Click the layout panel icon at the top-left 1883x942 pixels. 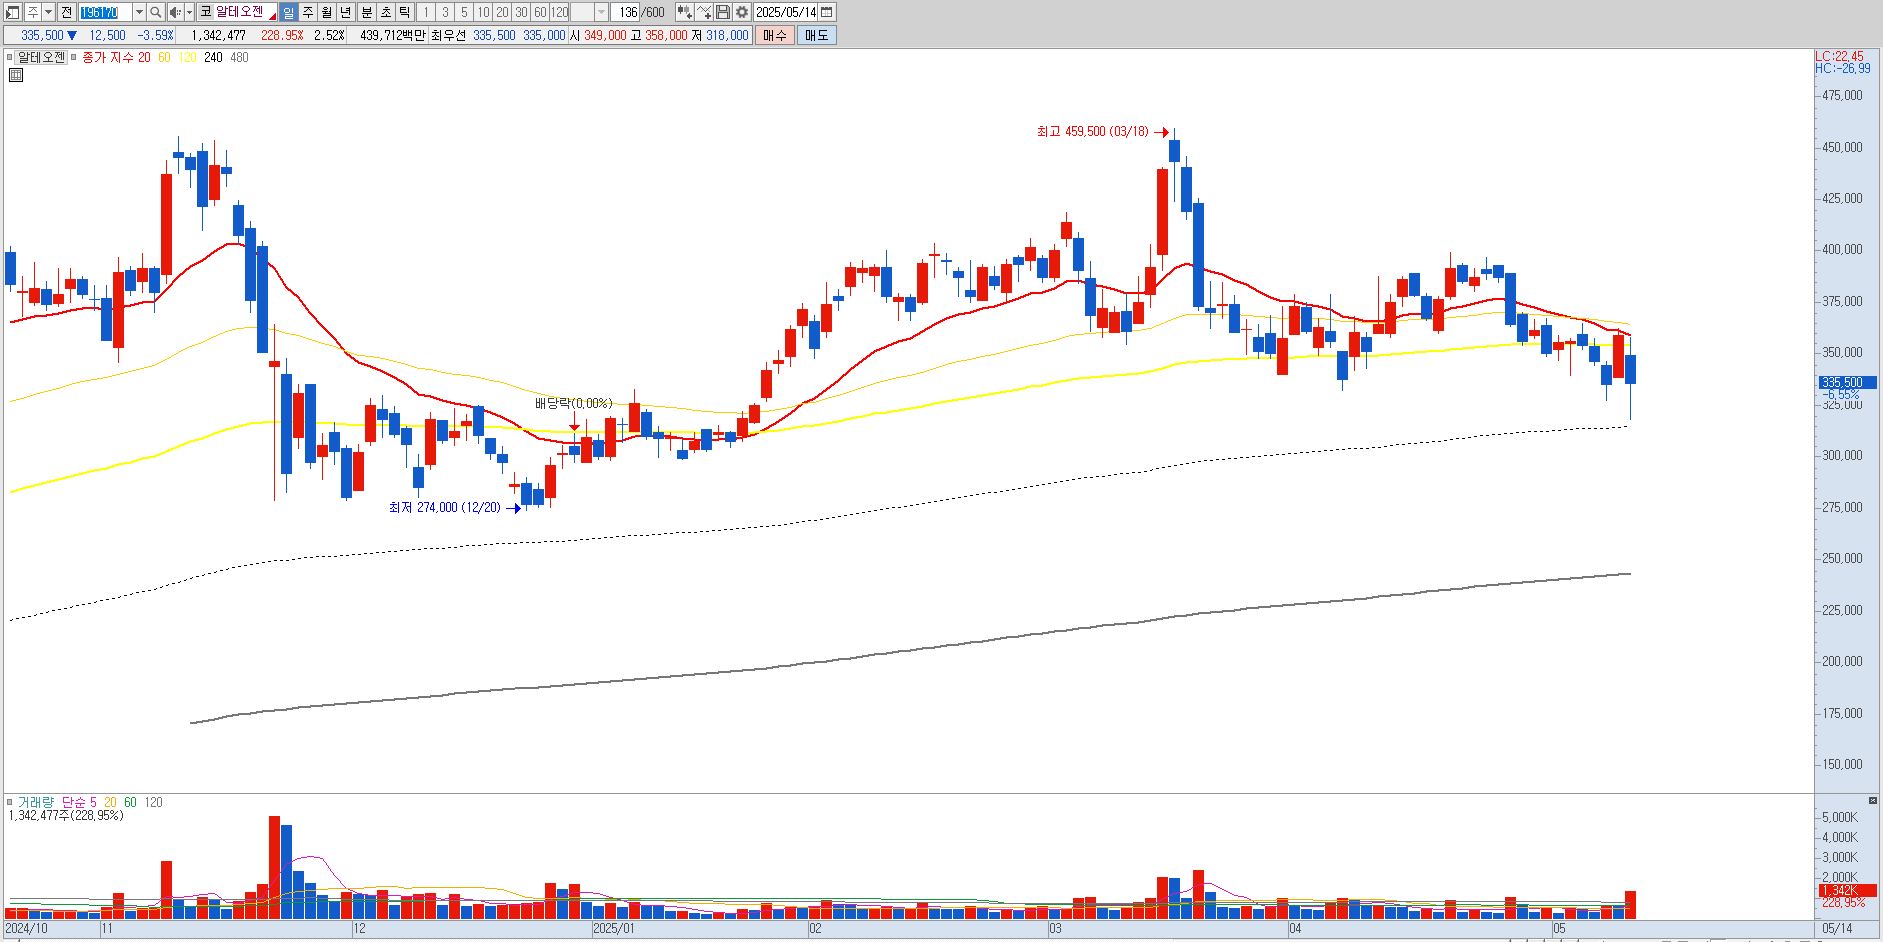tap(12, 12)
